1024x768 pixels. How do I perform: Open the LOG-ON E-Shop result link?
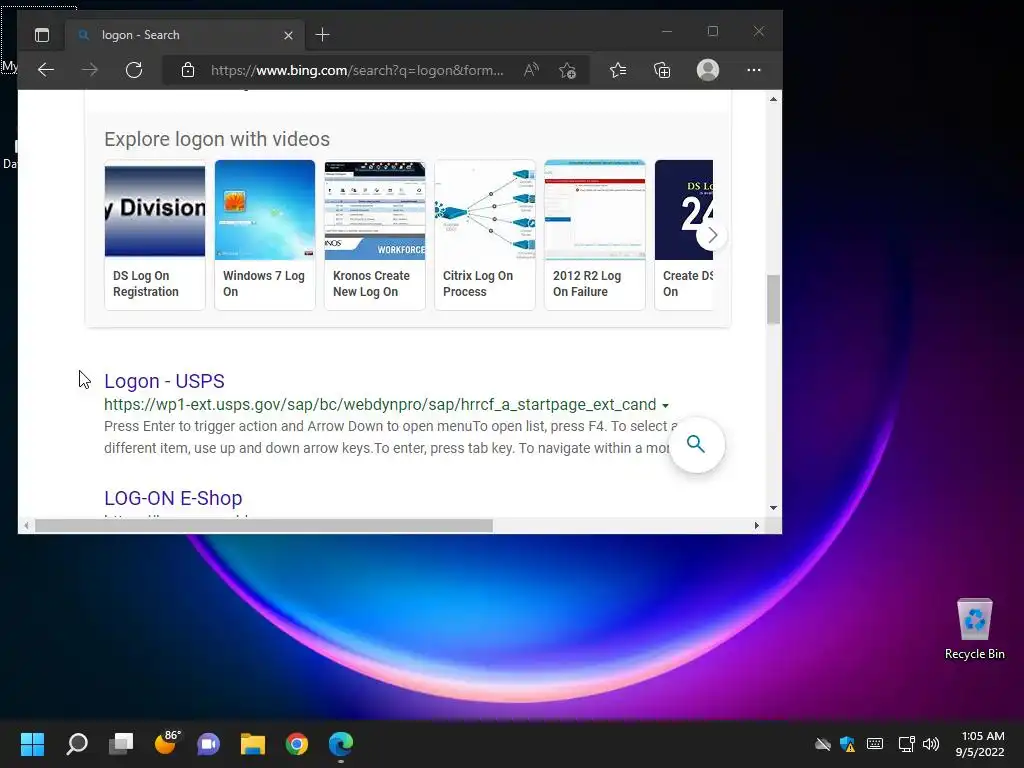click(173, 498)
